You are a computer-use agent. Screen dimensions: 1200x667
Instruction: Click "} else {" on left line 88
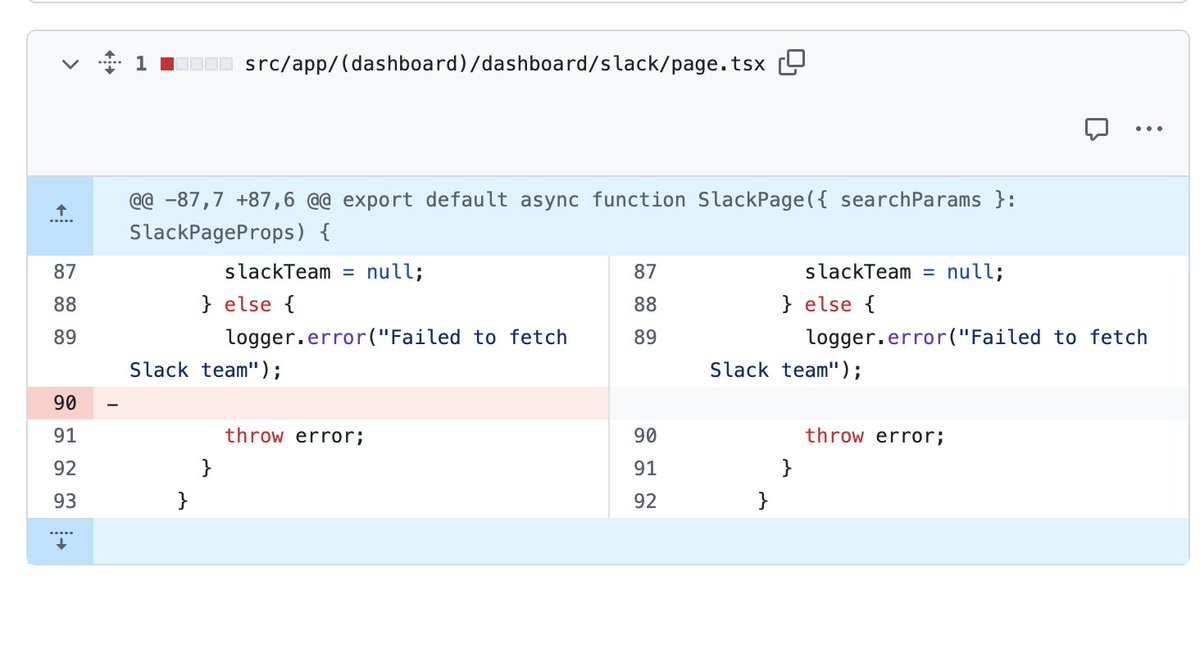[x=248, y=304]
